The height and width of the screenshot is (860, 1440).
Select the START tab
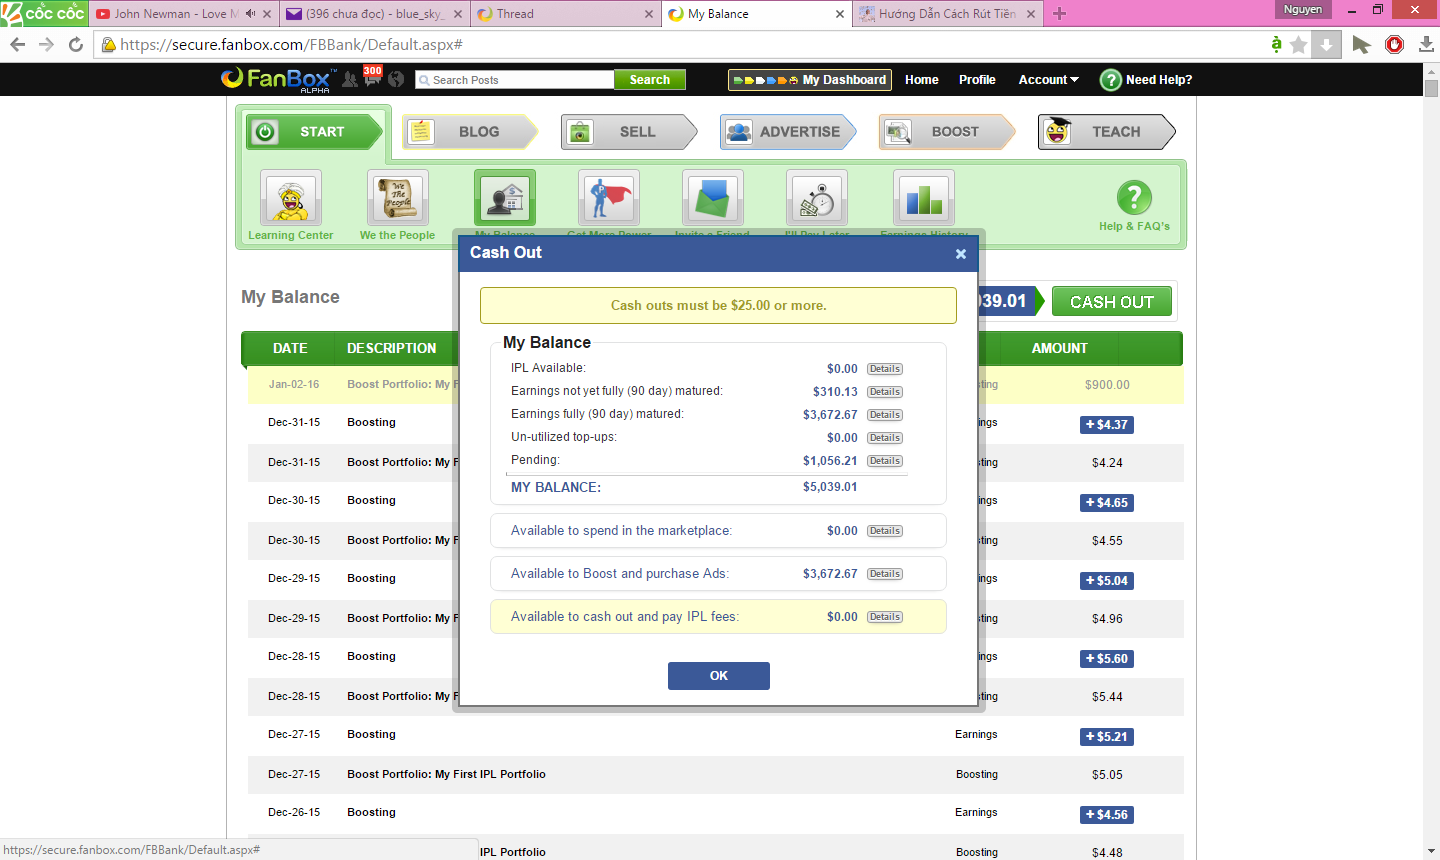tap(315, 132)
